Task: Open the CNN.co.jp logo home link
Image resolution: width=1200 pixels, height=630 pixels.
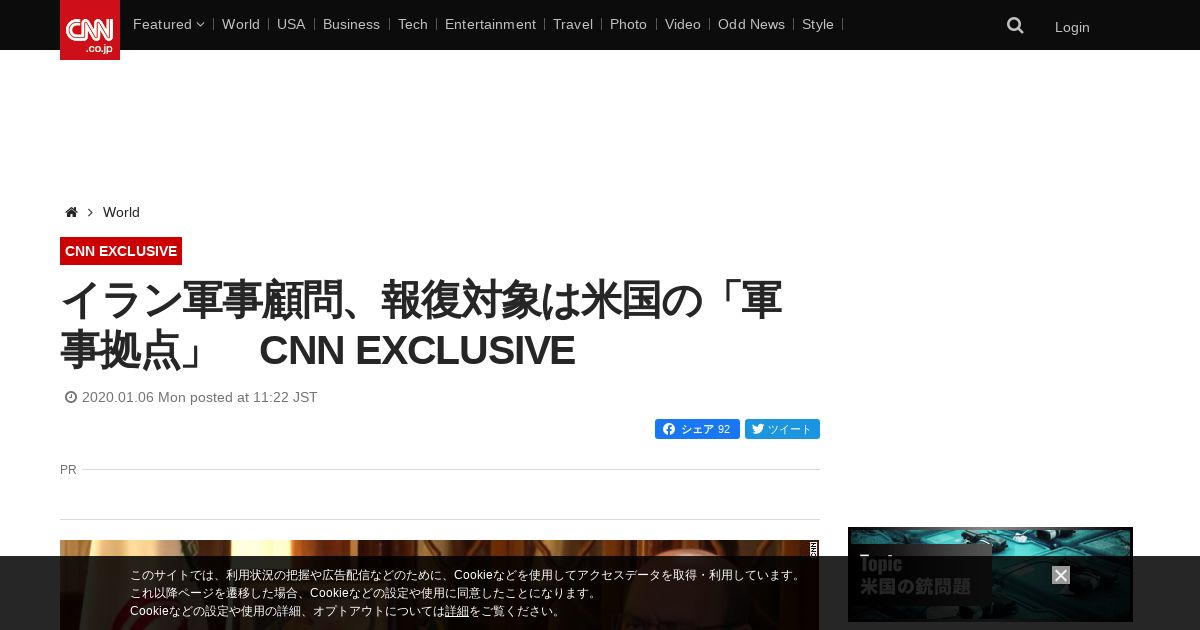Action: click(90, 30)
